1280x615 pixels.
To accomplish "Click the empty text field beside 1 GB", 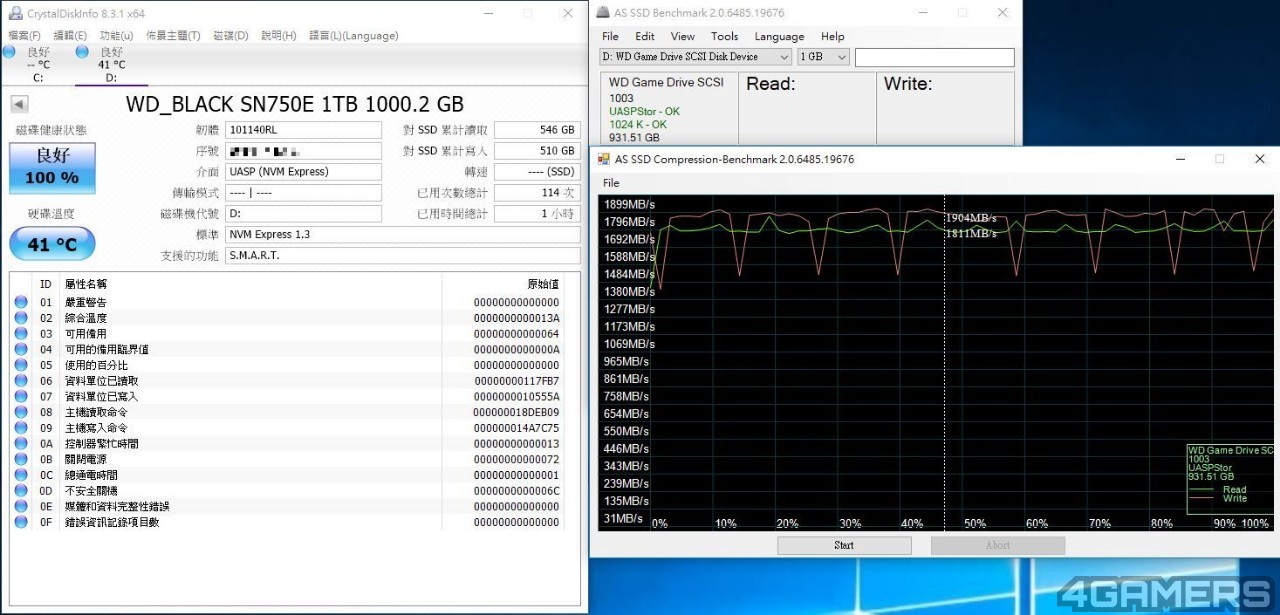I will click(x=934, y=57).
